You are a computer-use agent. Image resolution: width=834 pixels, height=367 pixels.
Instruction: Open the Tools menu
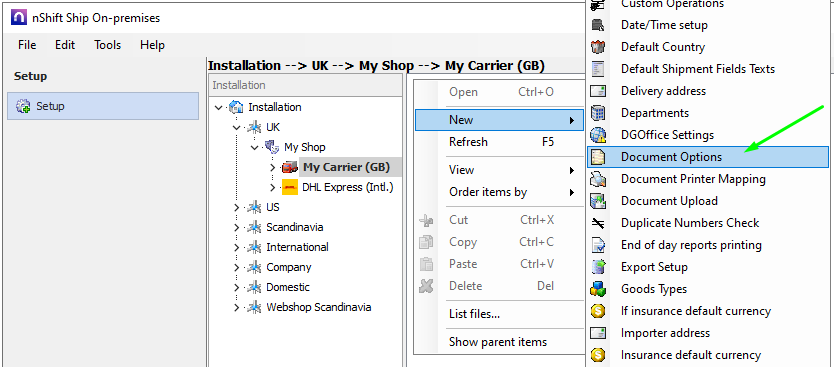108,45
